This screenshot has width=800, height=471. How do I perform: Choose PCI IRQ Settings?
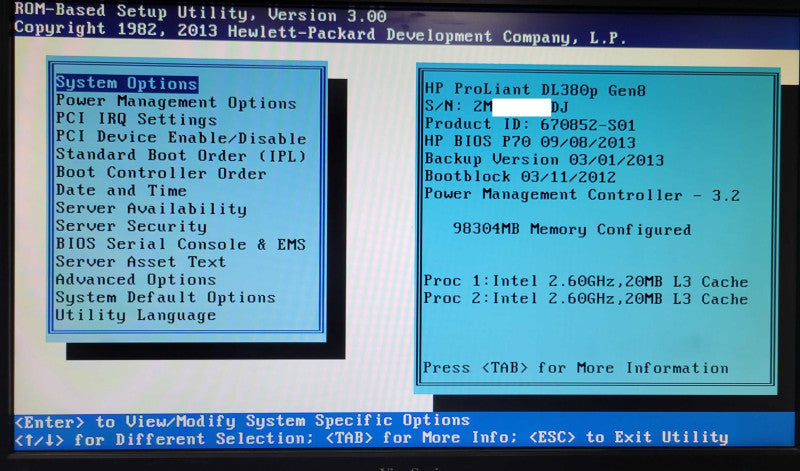pyautogui.click(x=136, y=119)
